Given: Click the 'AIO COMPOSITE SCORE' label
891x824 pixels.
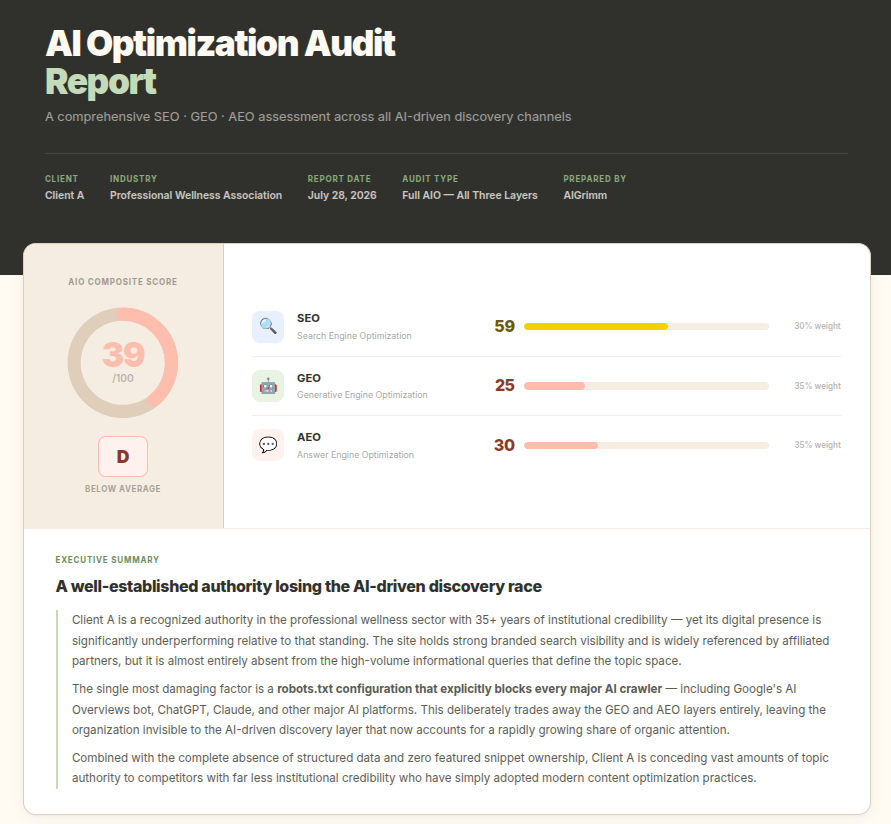Looking at the screenshot, I should pos(123,282).
